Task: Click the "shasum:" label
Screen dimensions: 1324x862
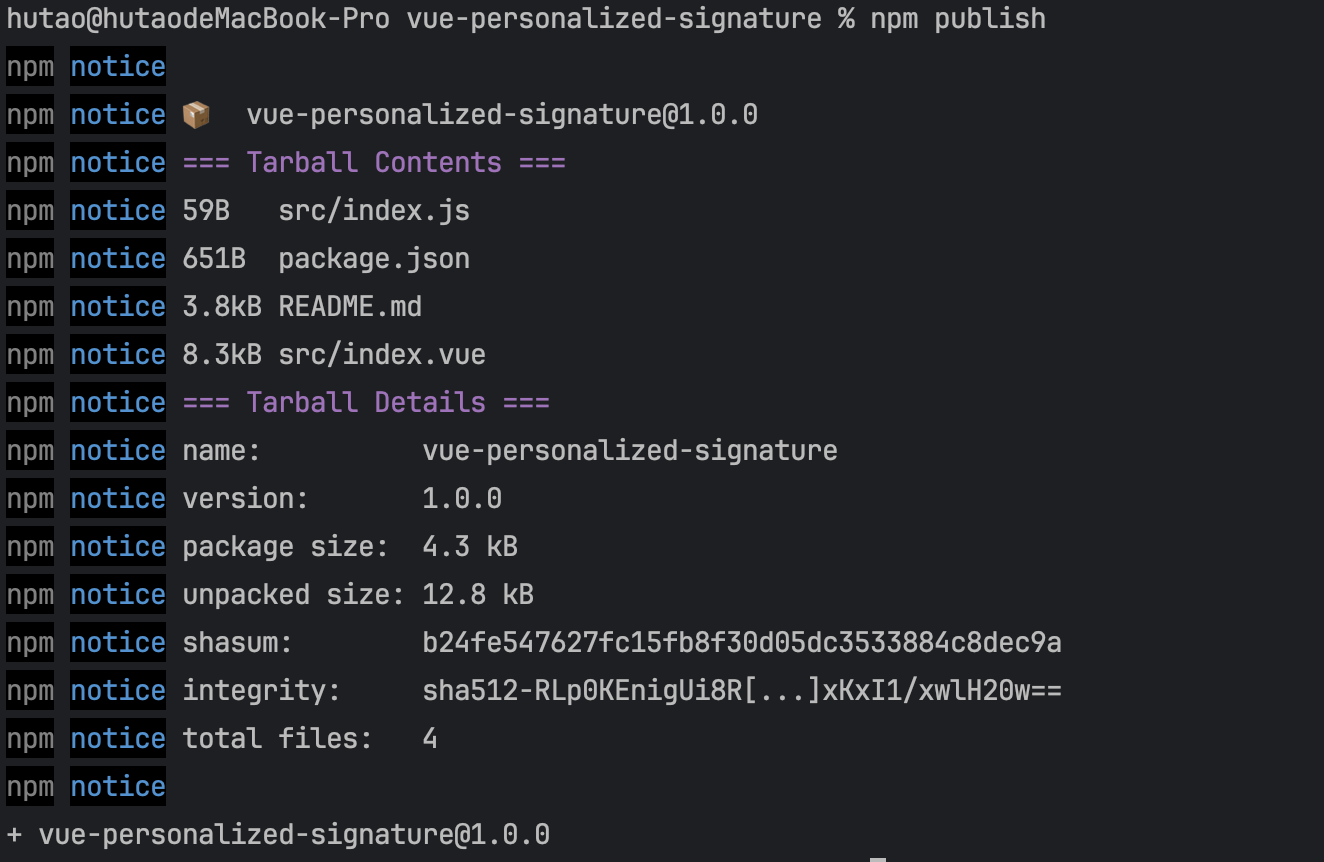Action: 237,643
